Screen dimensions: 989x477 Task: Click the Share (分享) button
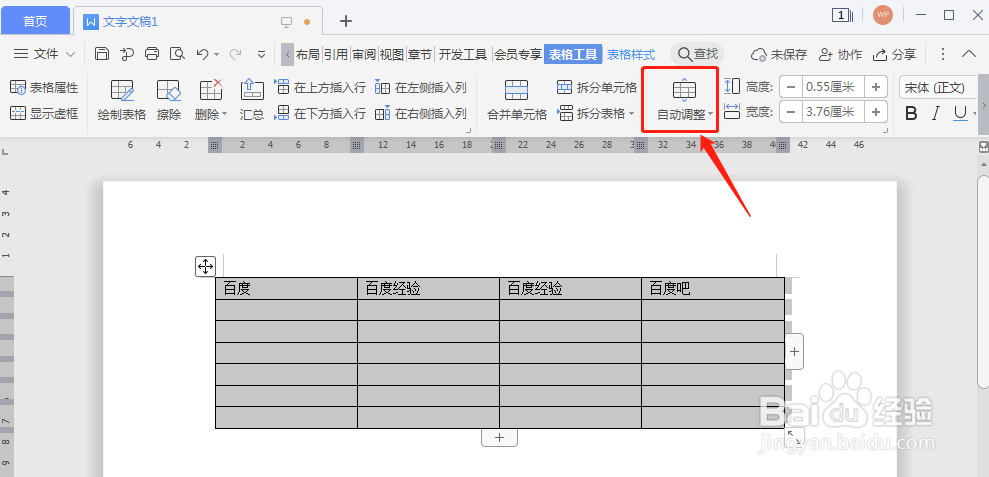pos(894,54)
